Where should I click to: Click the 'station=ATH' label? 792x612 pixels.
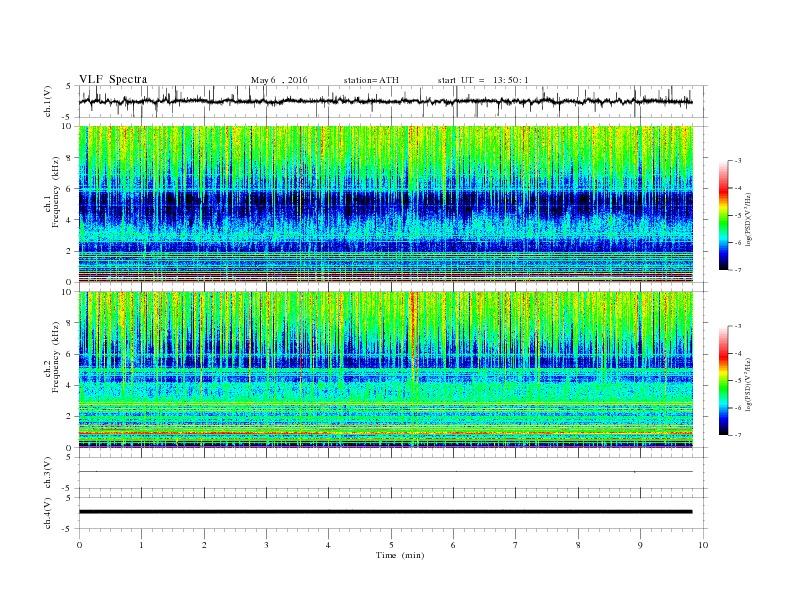coord(371,80)
